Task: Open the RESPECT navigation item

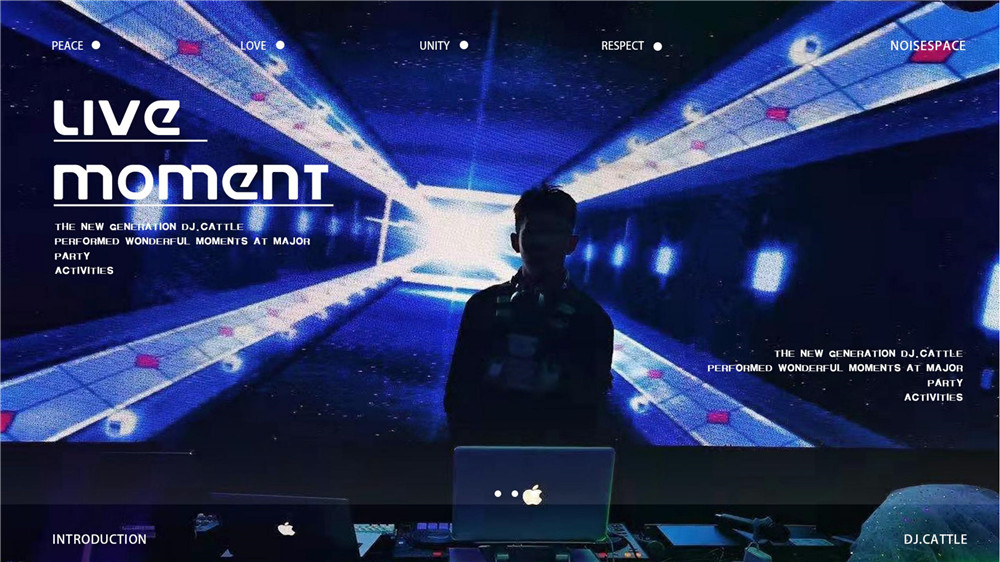Action: (622, 46)
